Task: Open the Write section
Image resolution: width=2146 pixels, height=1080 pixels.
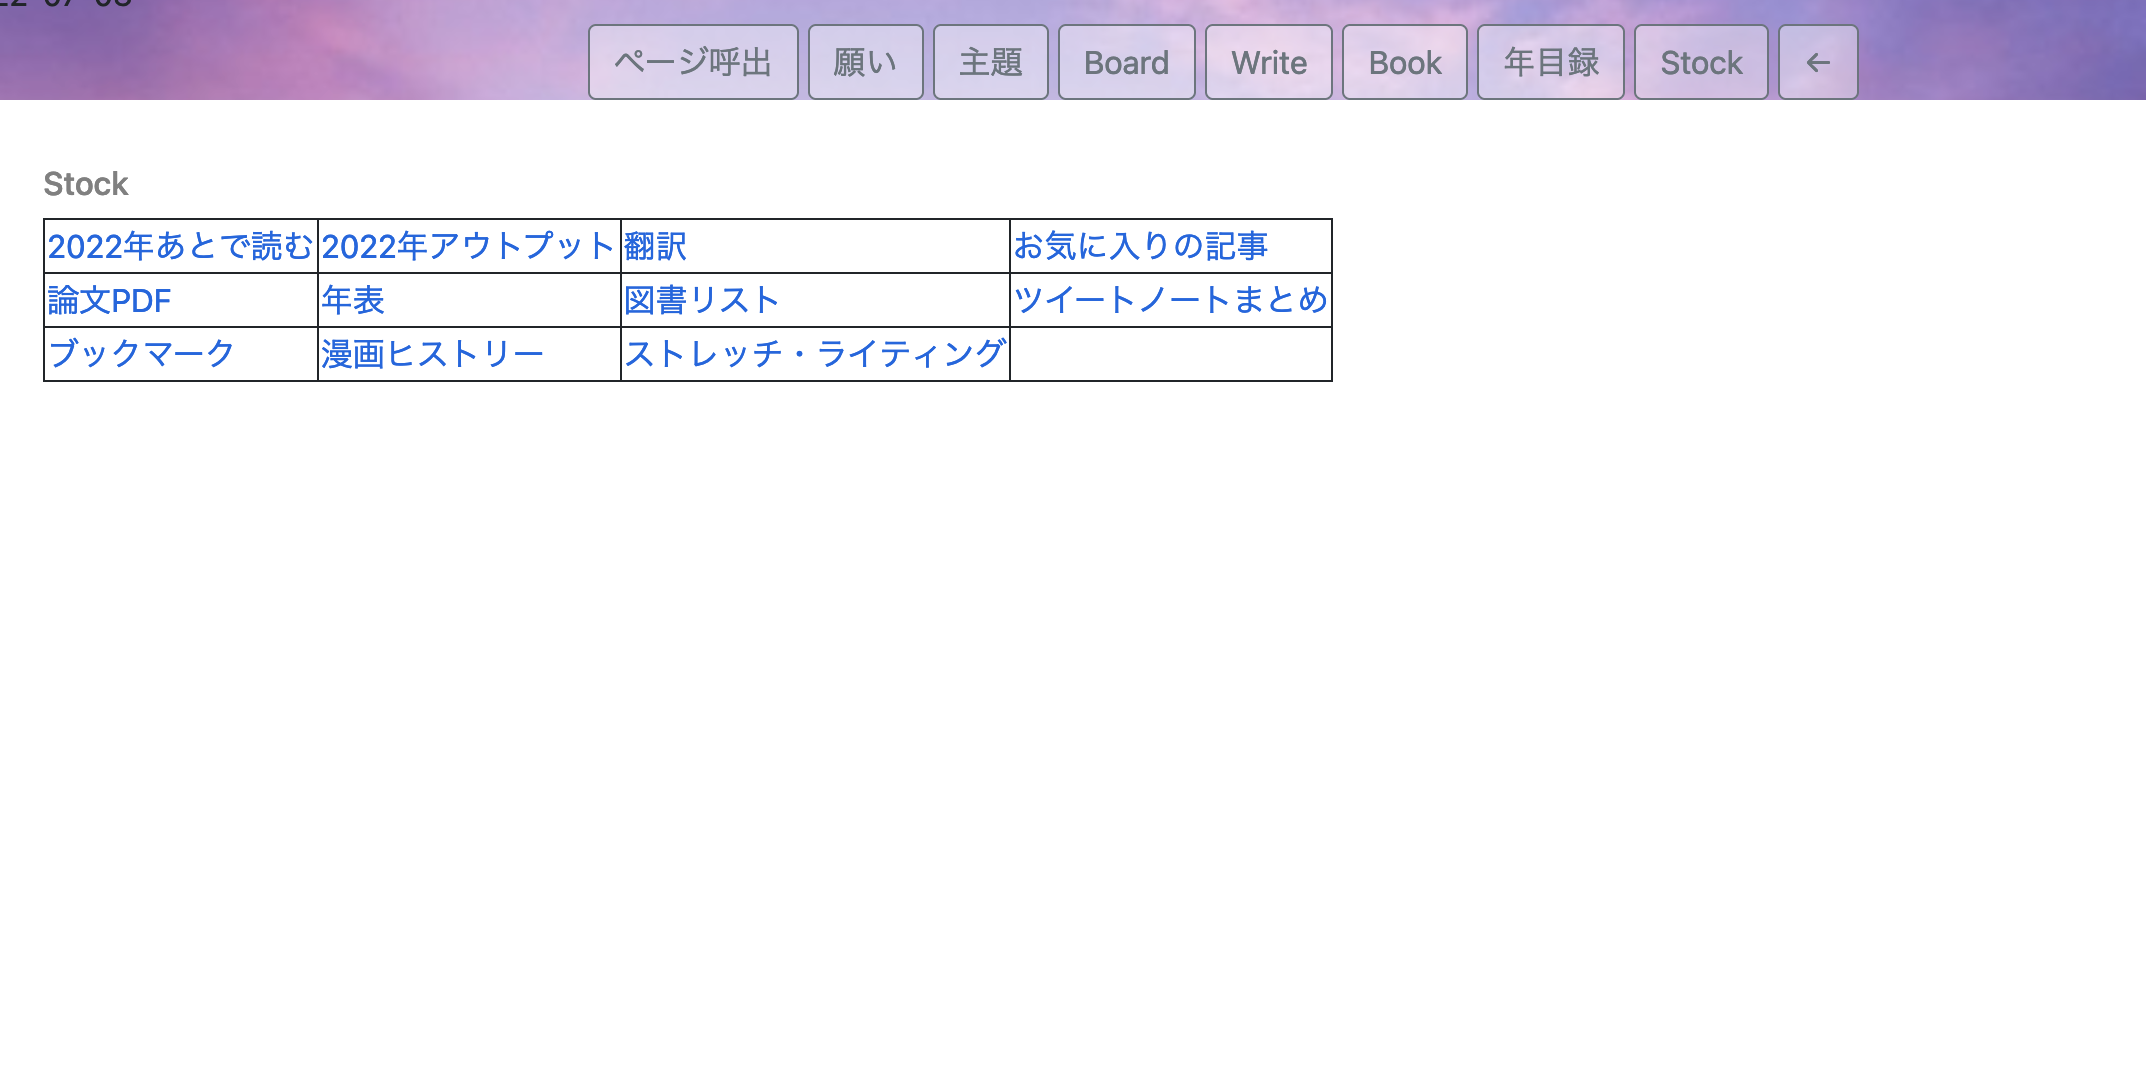Action: [1268, 62]
